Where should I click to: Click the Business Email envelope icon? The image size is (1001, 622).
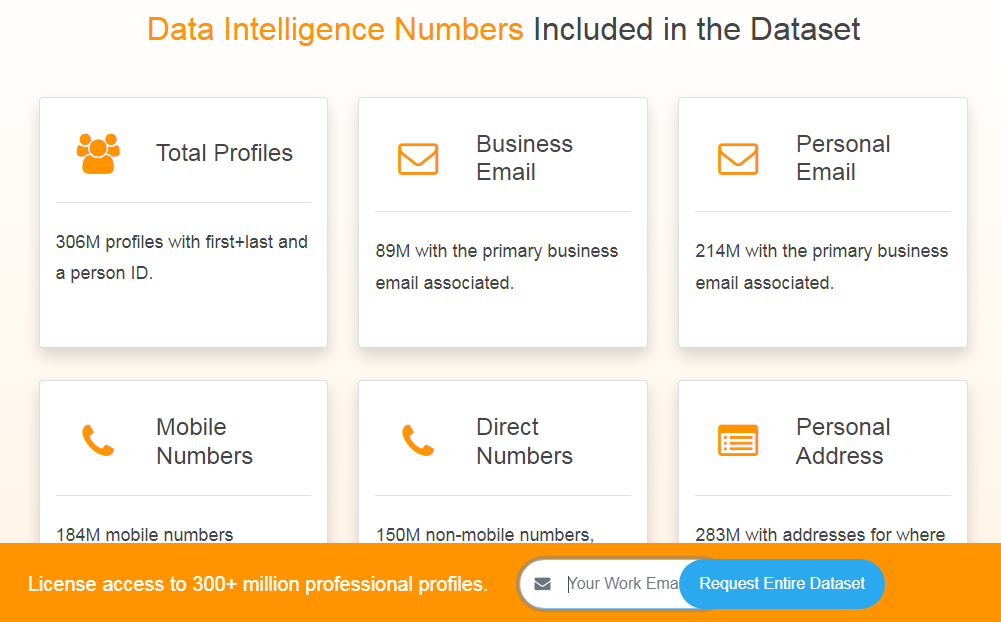point(418,159)
